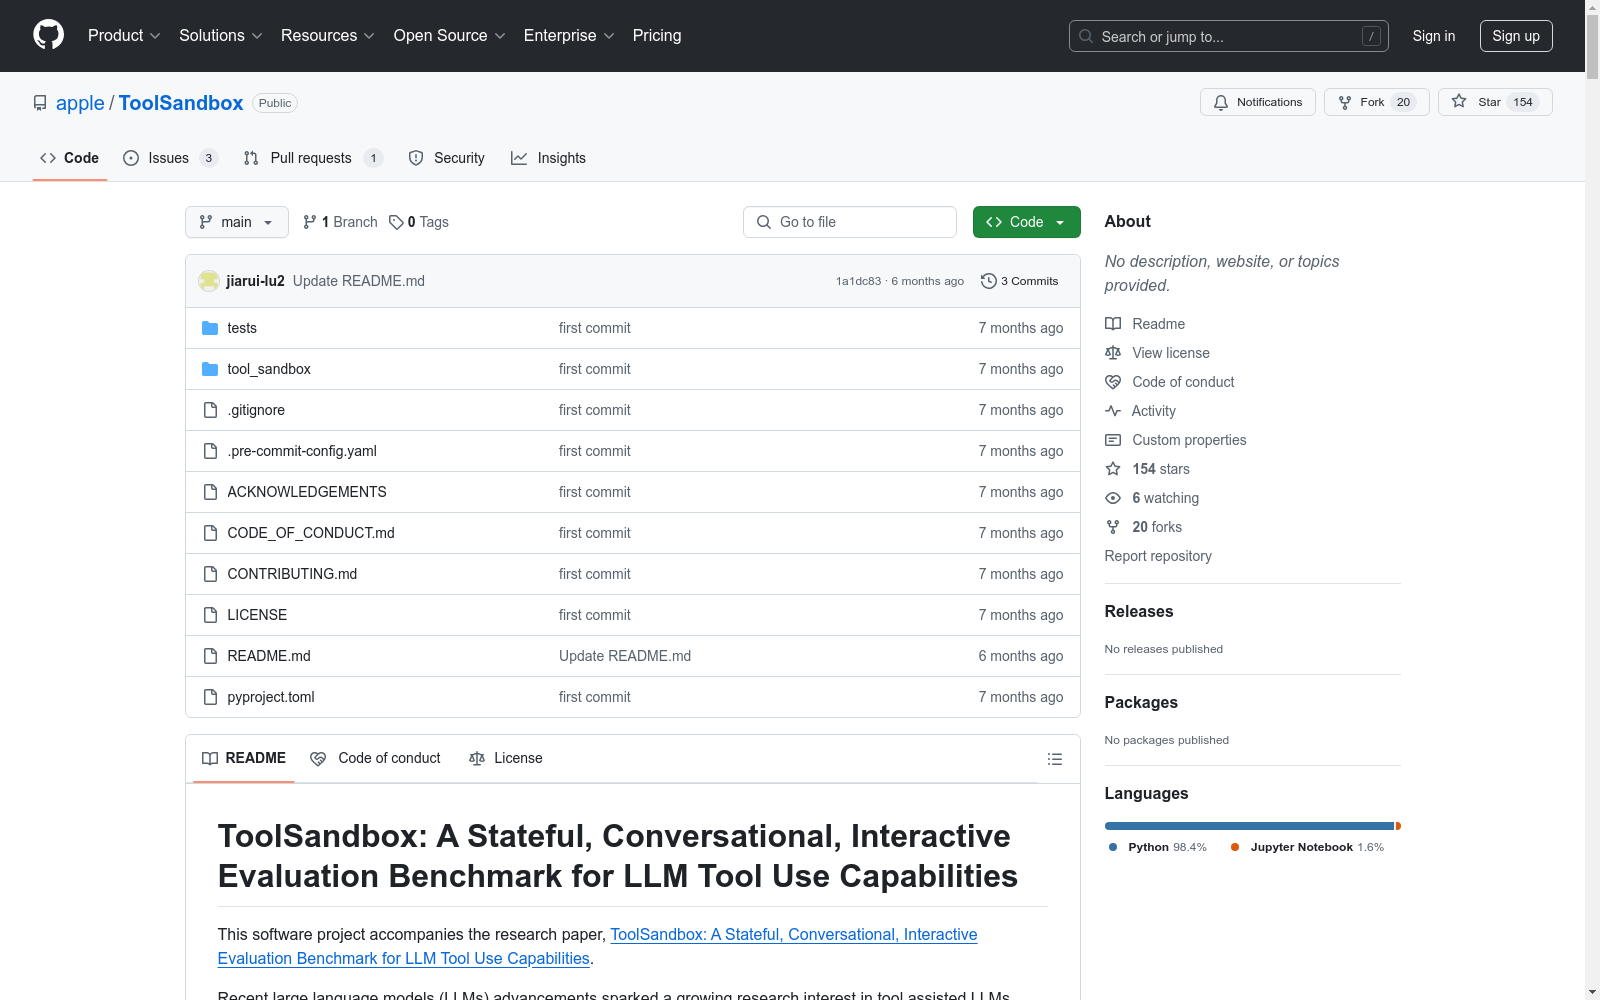This screenshot has width=1600, height=1000.
Task: Click the Sign up button
Action: point(1516,36)
